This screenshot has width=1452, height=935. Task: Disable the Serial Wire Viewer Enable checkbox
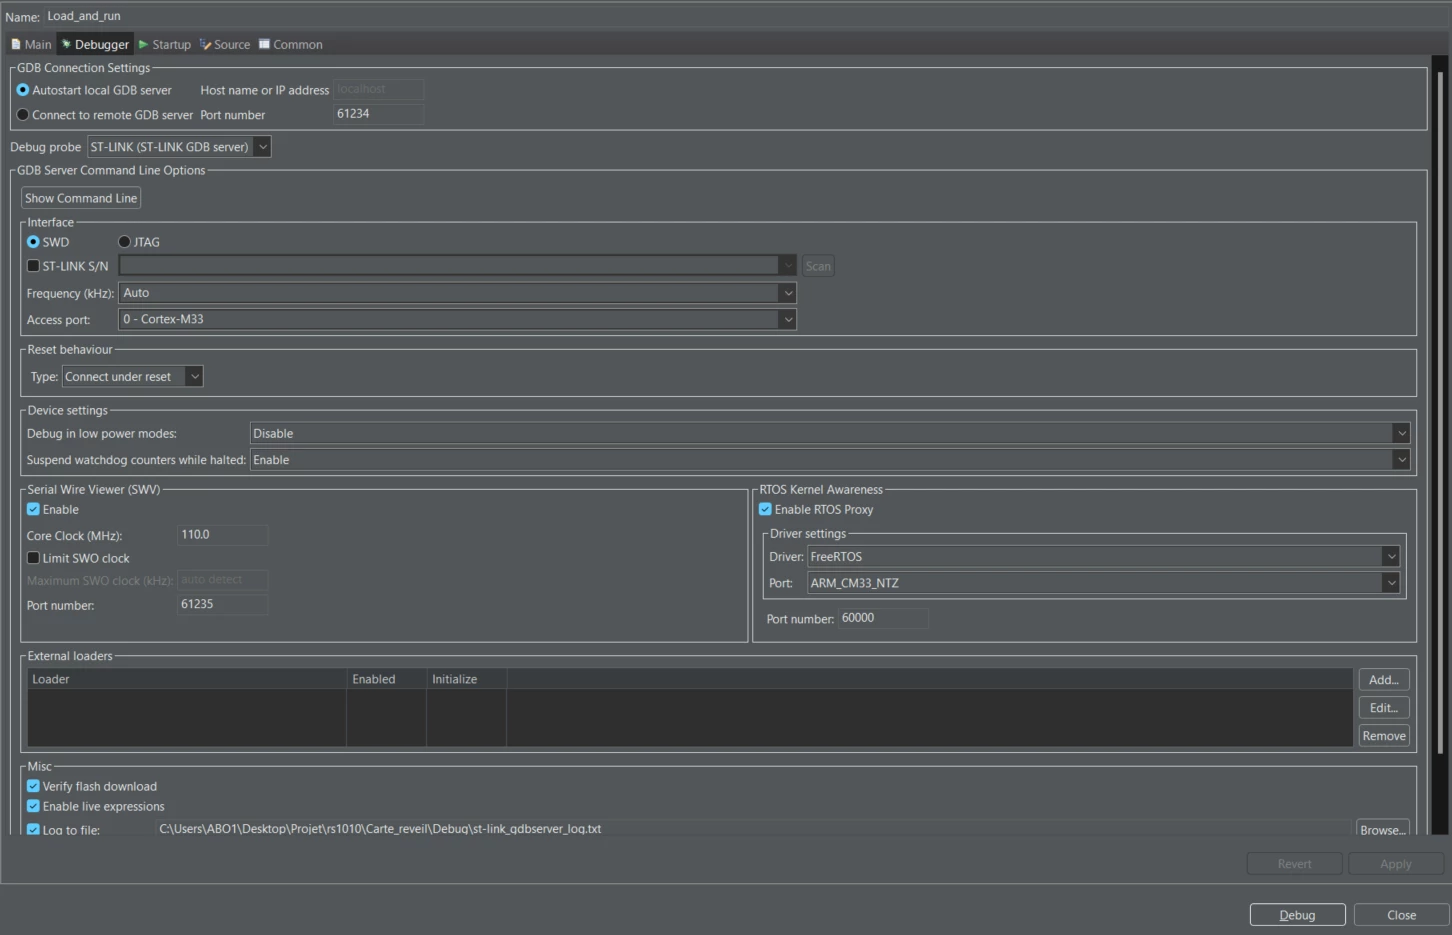(x=33, y=509)
